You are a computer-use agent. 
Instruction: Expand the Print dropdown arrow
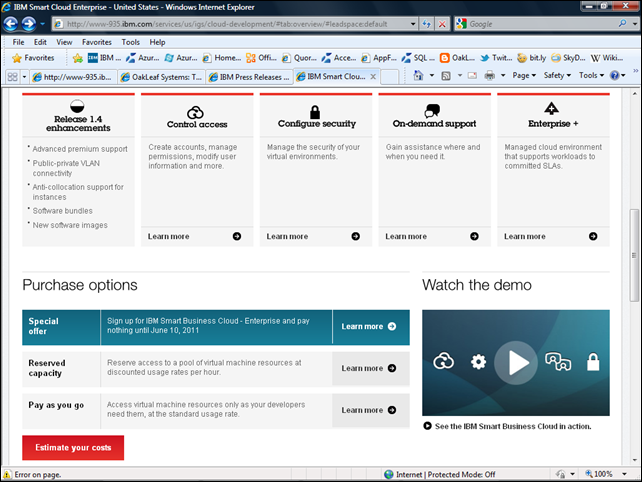pyautogui.click(x=503, y=75)
